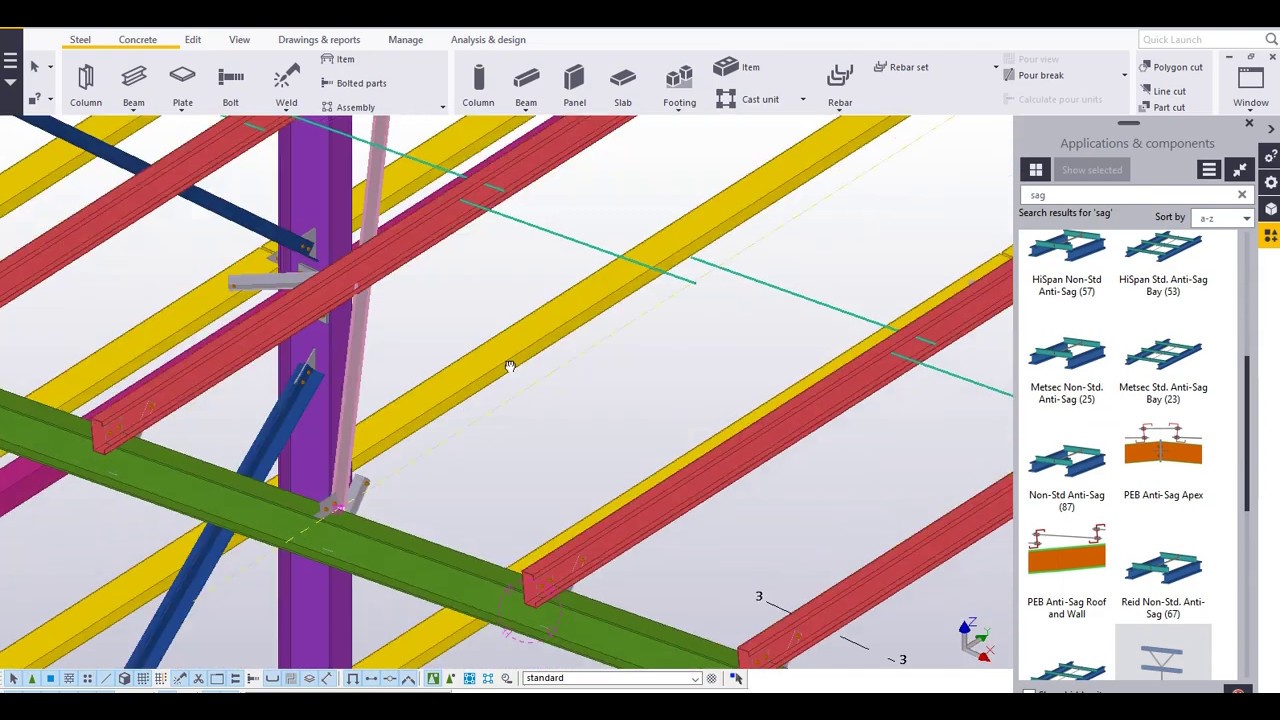Screen dimensions: 1280x720
Task: Click the Bolted parts command
Action: (x=353, y=83)
